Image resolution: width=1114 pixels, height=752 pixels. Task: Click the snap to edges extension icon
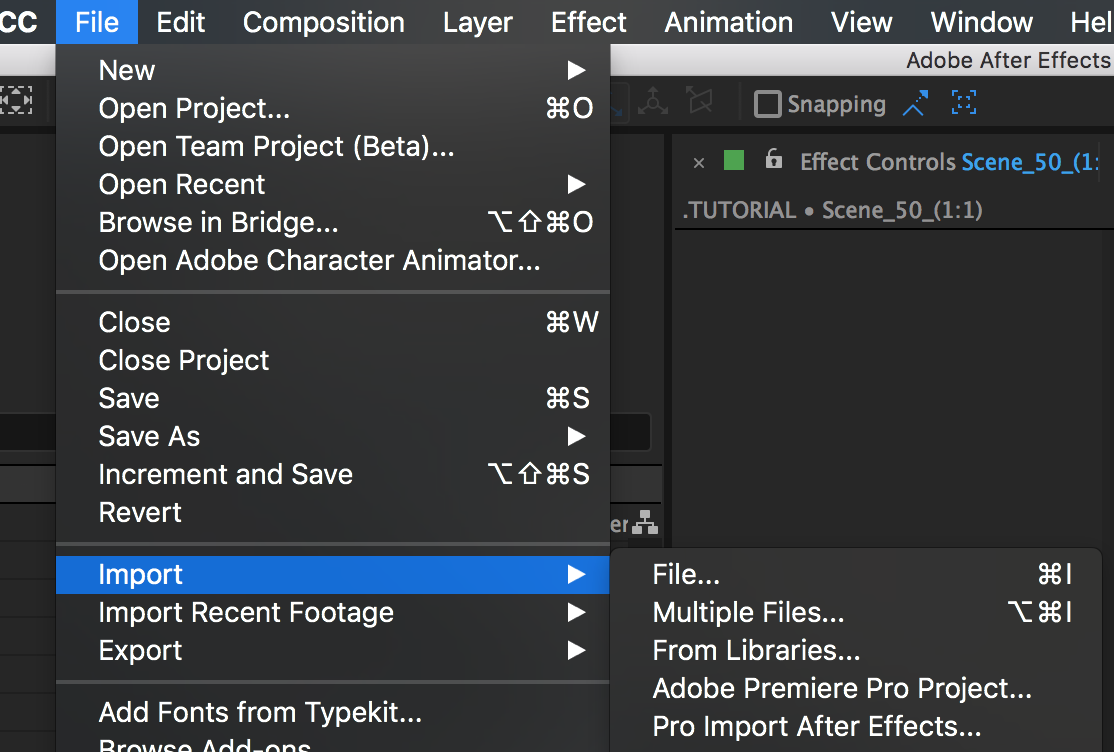click(915, 104)
